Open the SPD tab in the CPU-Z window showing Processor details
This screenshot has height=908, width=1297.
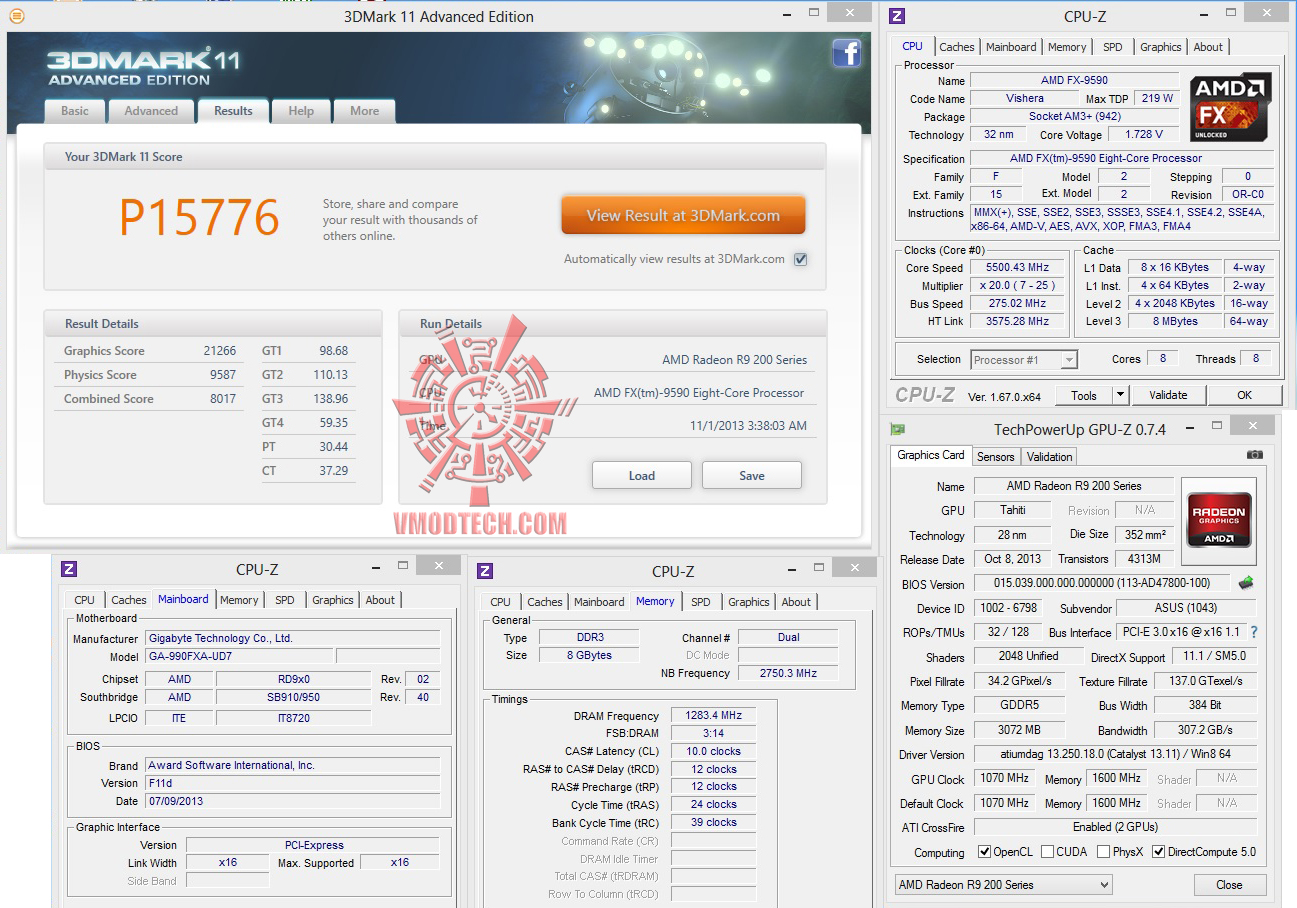tap(1113, 47)
